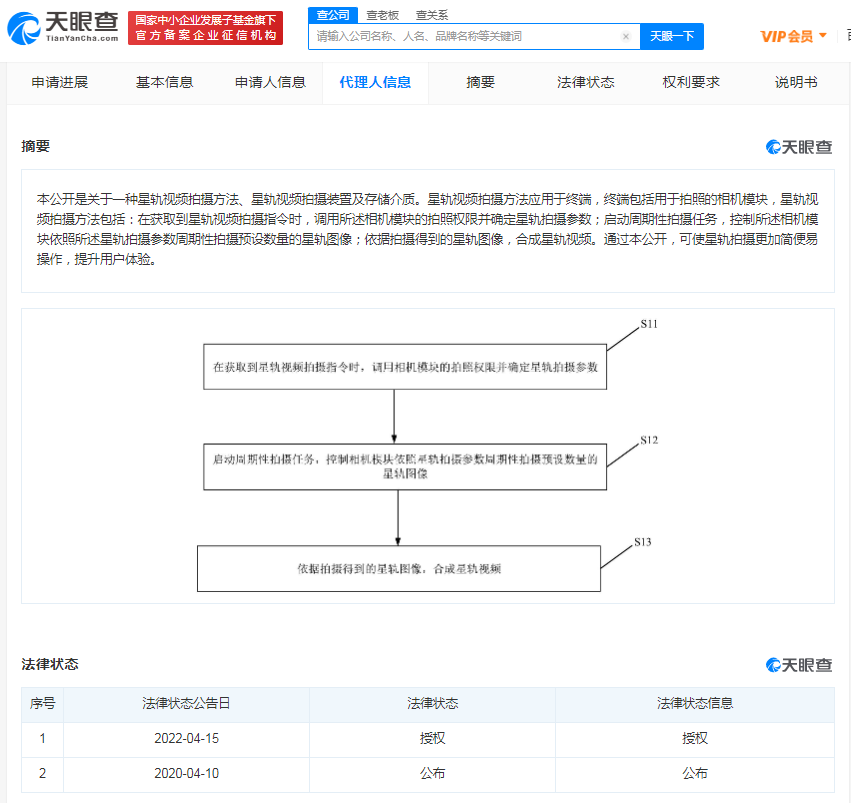Click the 2022-04-15 date cell
This screenshot has height=803, width=851.
point(186,738)
